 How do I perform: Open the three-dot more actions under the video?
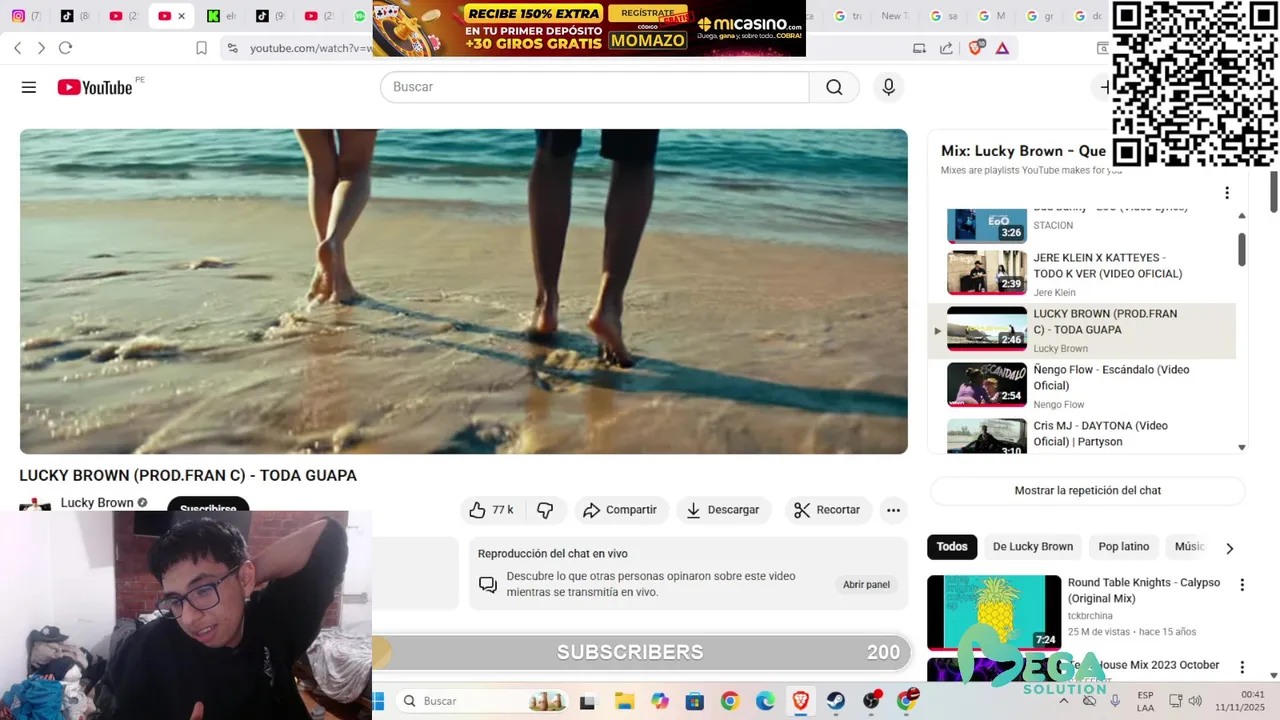coord(893,510)
